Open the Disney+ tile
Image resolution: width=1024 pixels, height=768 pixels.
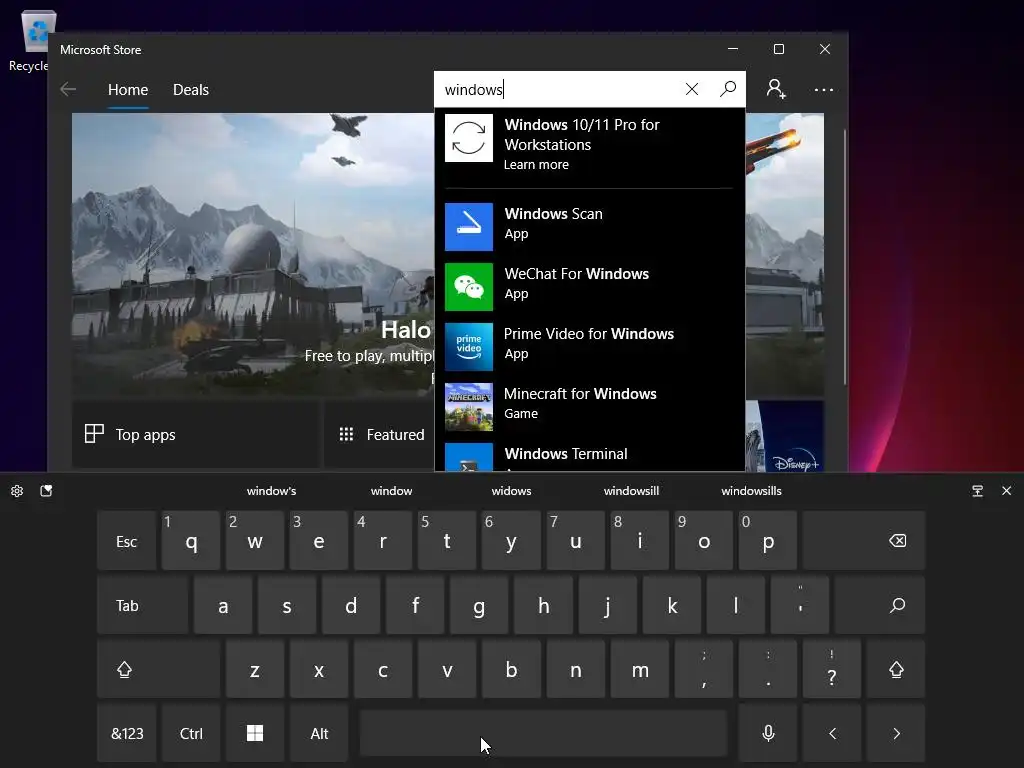[784, 436]
